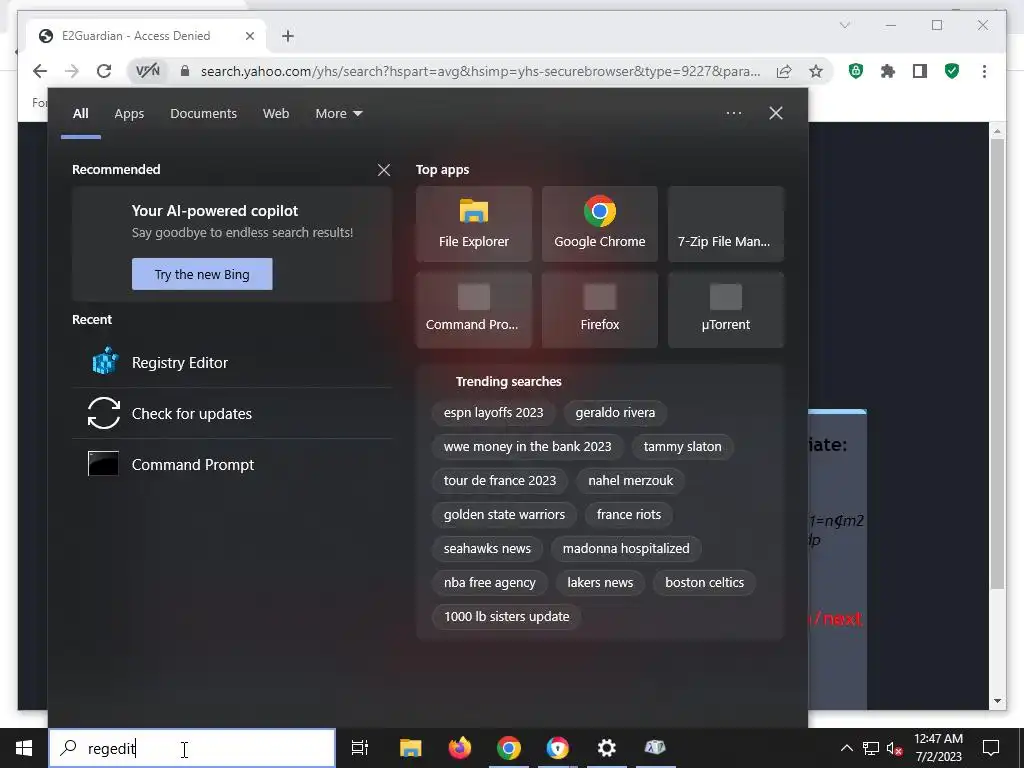Screen dimensions: 1024x768
Task: Click the muted volume tray icon
Action: click(x=895, y=748)
